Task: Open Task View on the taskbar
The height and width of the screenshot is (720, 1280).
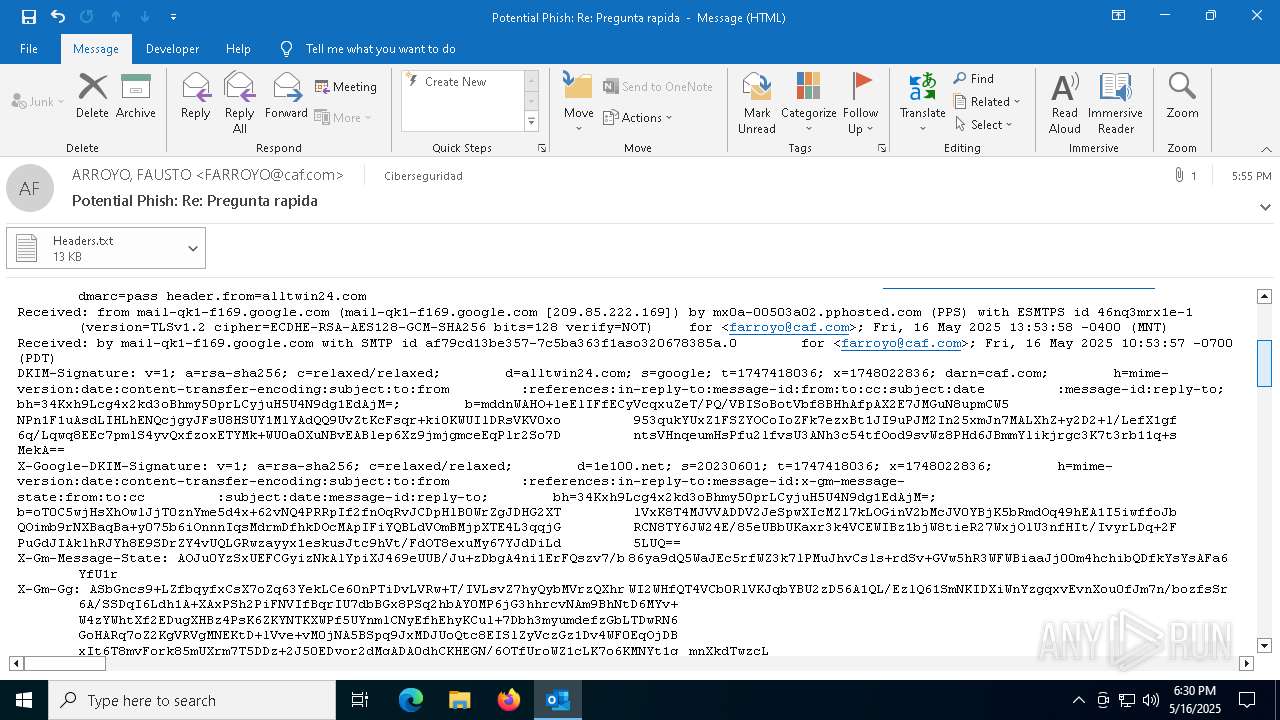Action: [x=360, y=700]
